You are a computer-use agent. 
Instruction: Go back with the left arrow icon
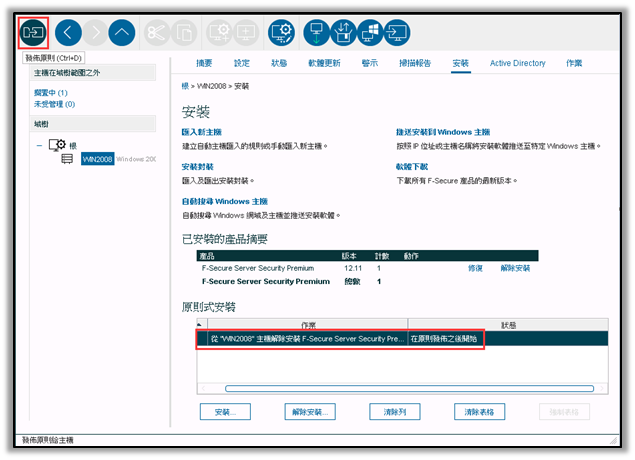68,32
